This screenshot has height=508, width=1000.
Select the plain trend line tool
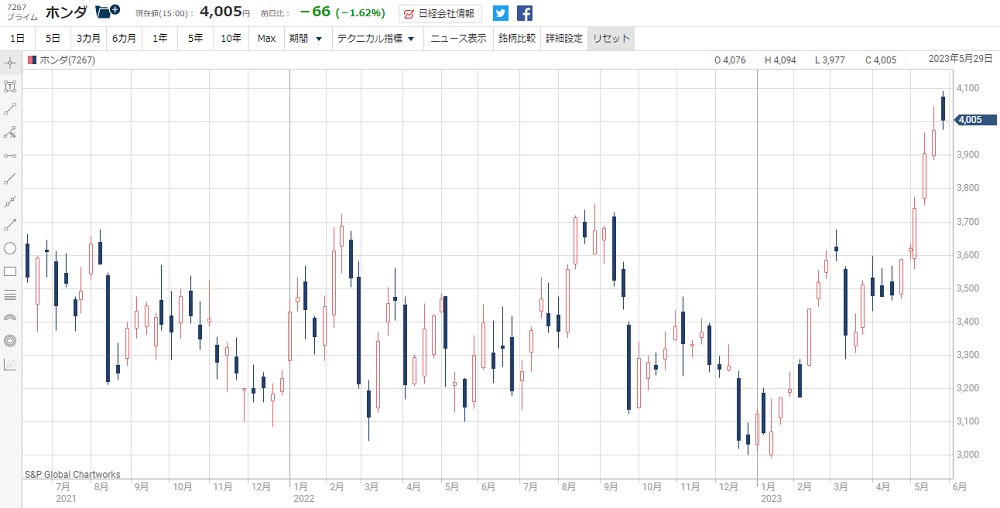tap(10, 178)
